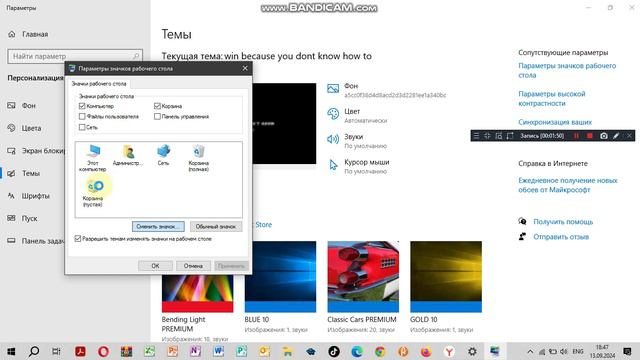Open OneNote from the taskbar
640x360 pixels.
click(196, 351)
